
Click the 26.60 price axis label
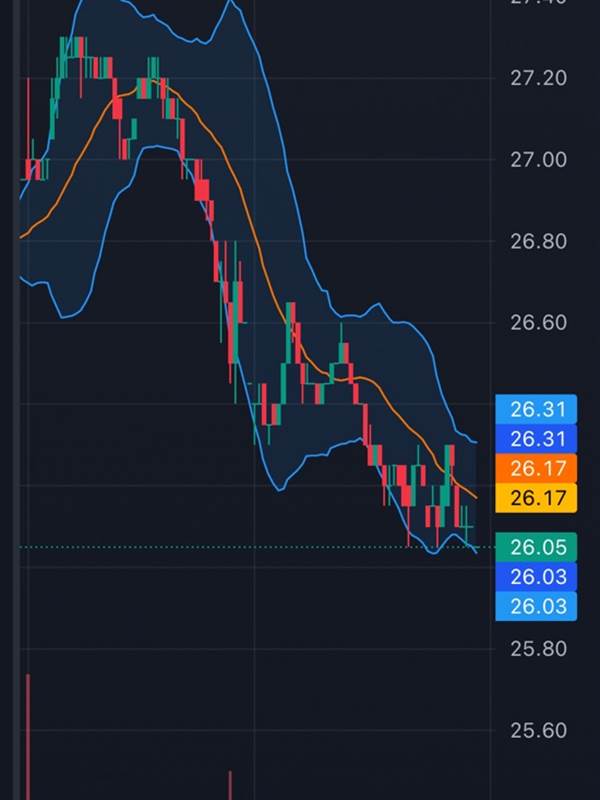click(538, 322)
